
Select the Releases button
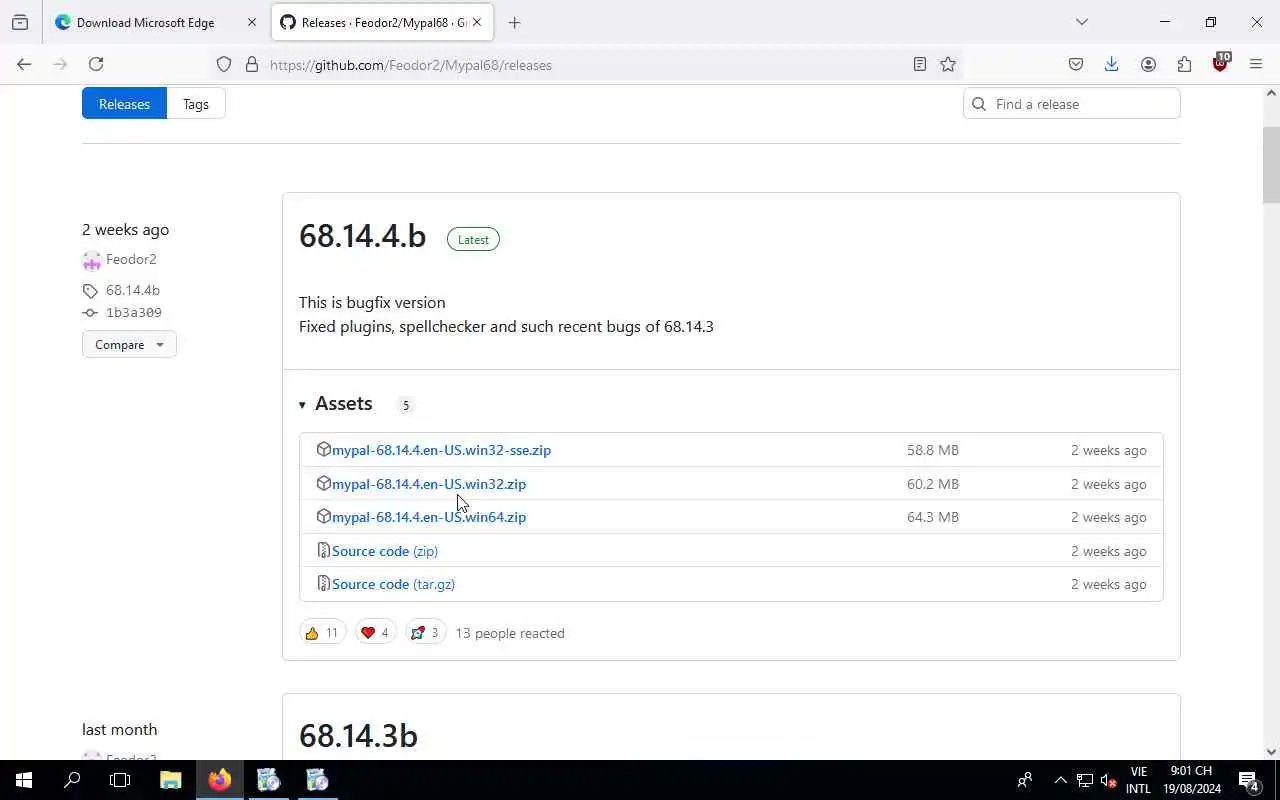124,104
